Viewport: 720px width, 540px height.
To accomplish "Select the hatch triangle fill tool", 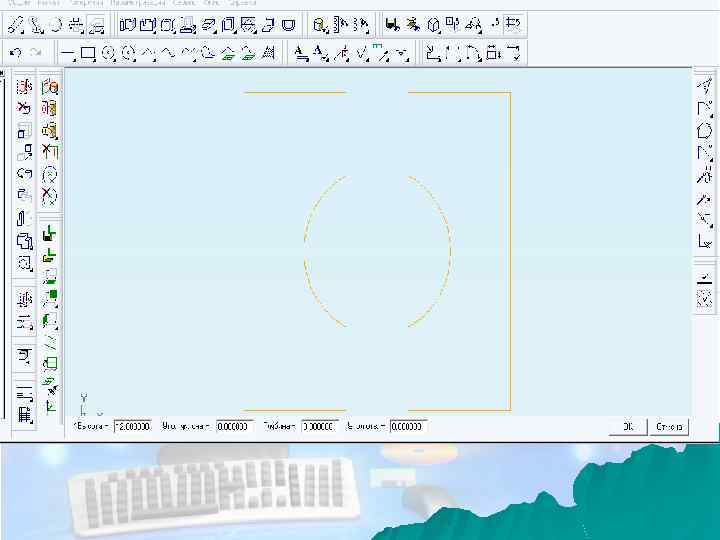I will (268, 53).
